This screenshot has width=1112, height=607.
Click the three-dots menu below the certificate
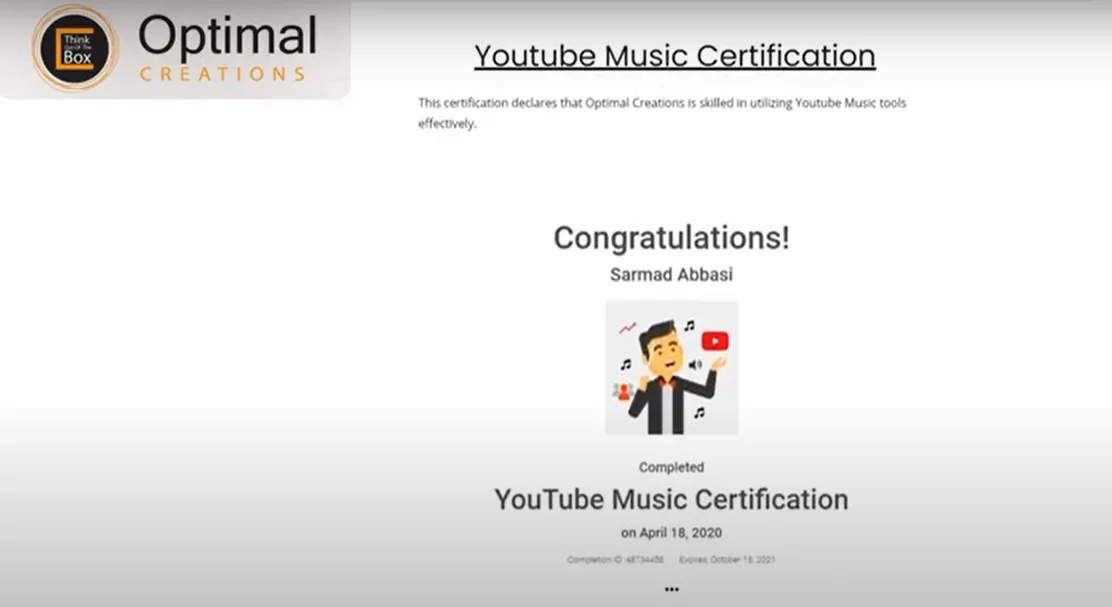point(672,589)
